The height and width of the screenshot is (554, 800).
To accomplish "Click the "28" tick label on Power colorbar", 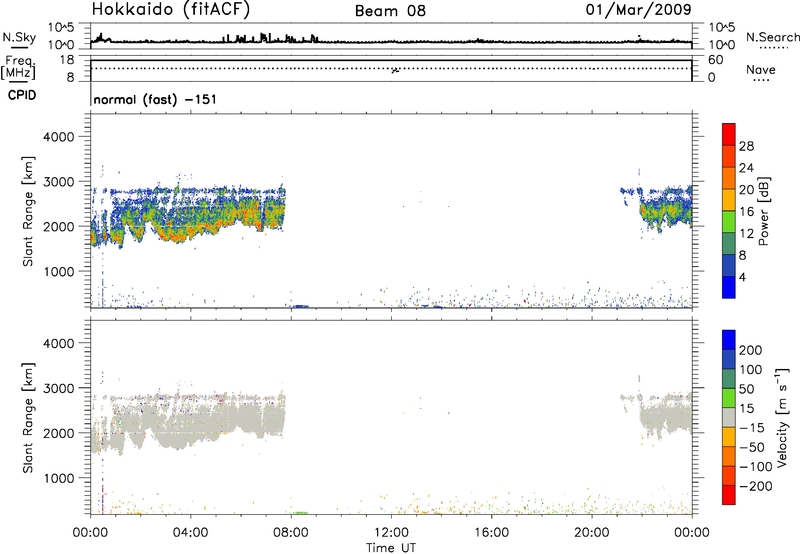I will [746, 146].
